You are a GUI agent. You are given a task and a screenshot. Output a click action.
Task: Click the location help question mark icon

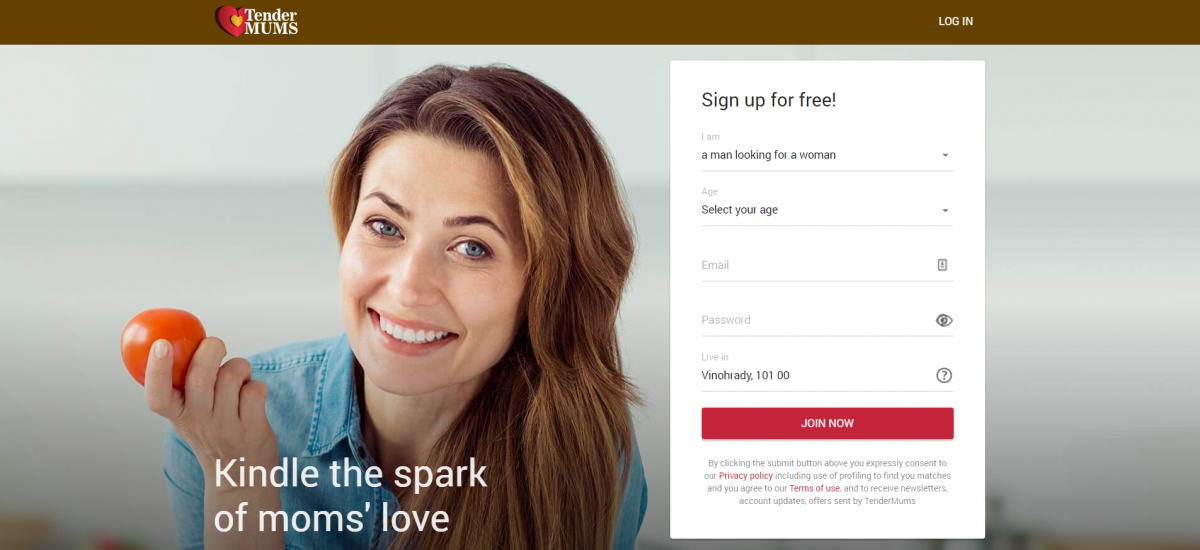[x=944, y=376]
